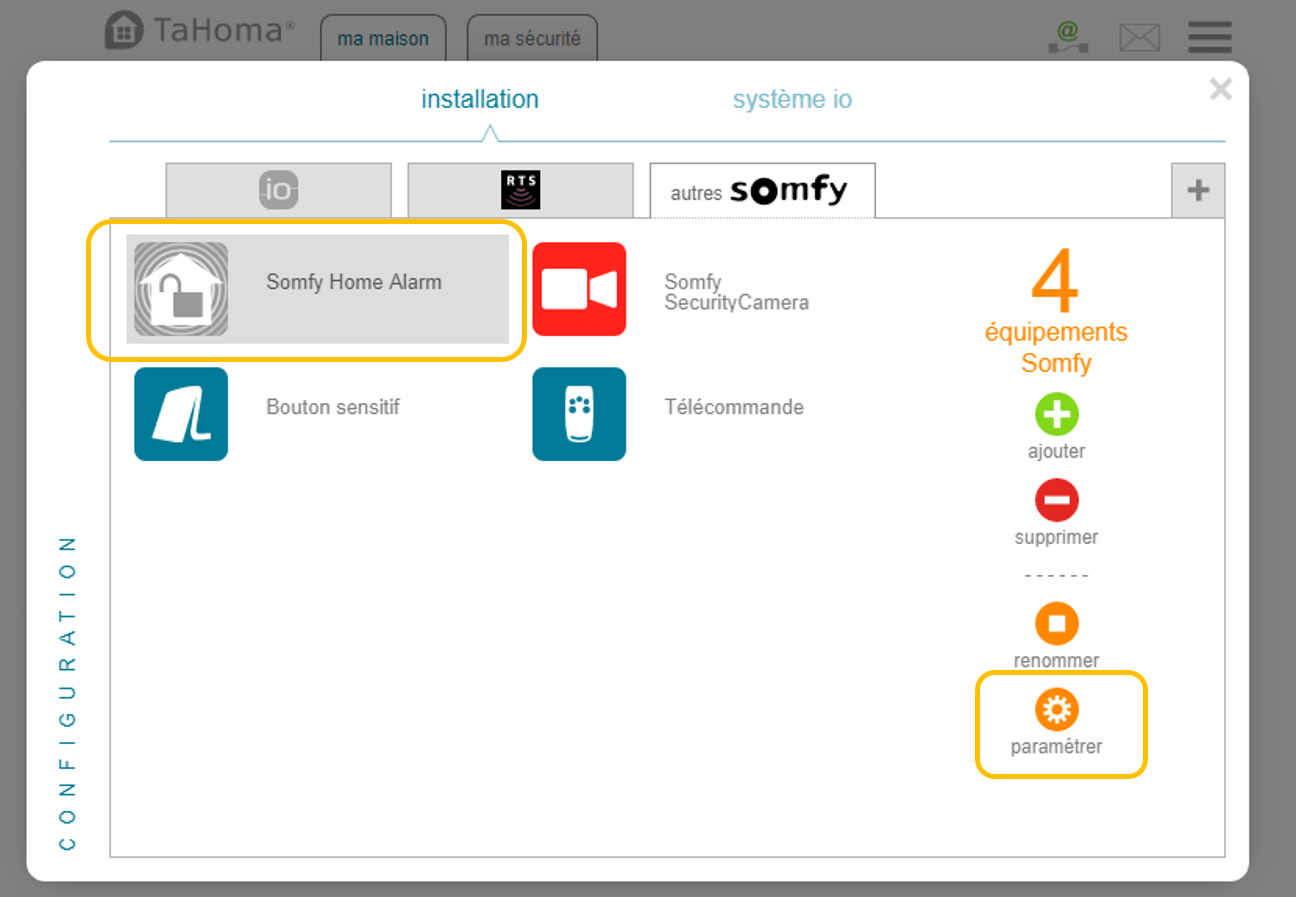Click the Bouton sensitif device icon
This screenshot has width=1296, height=897.
181,414
